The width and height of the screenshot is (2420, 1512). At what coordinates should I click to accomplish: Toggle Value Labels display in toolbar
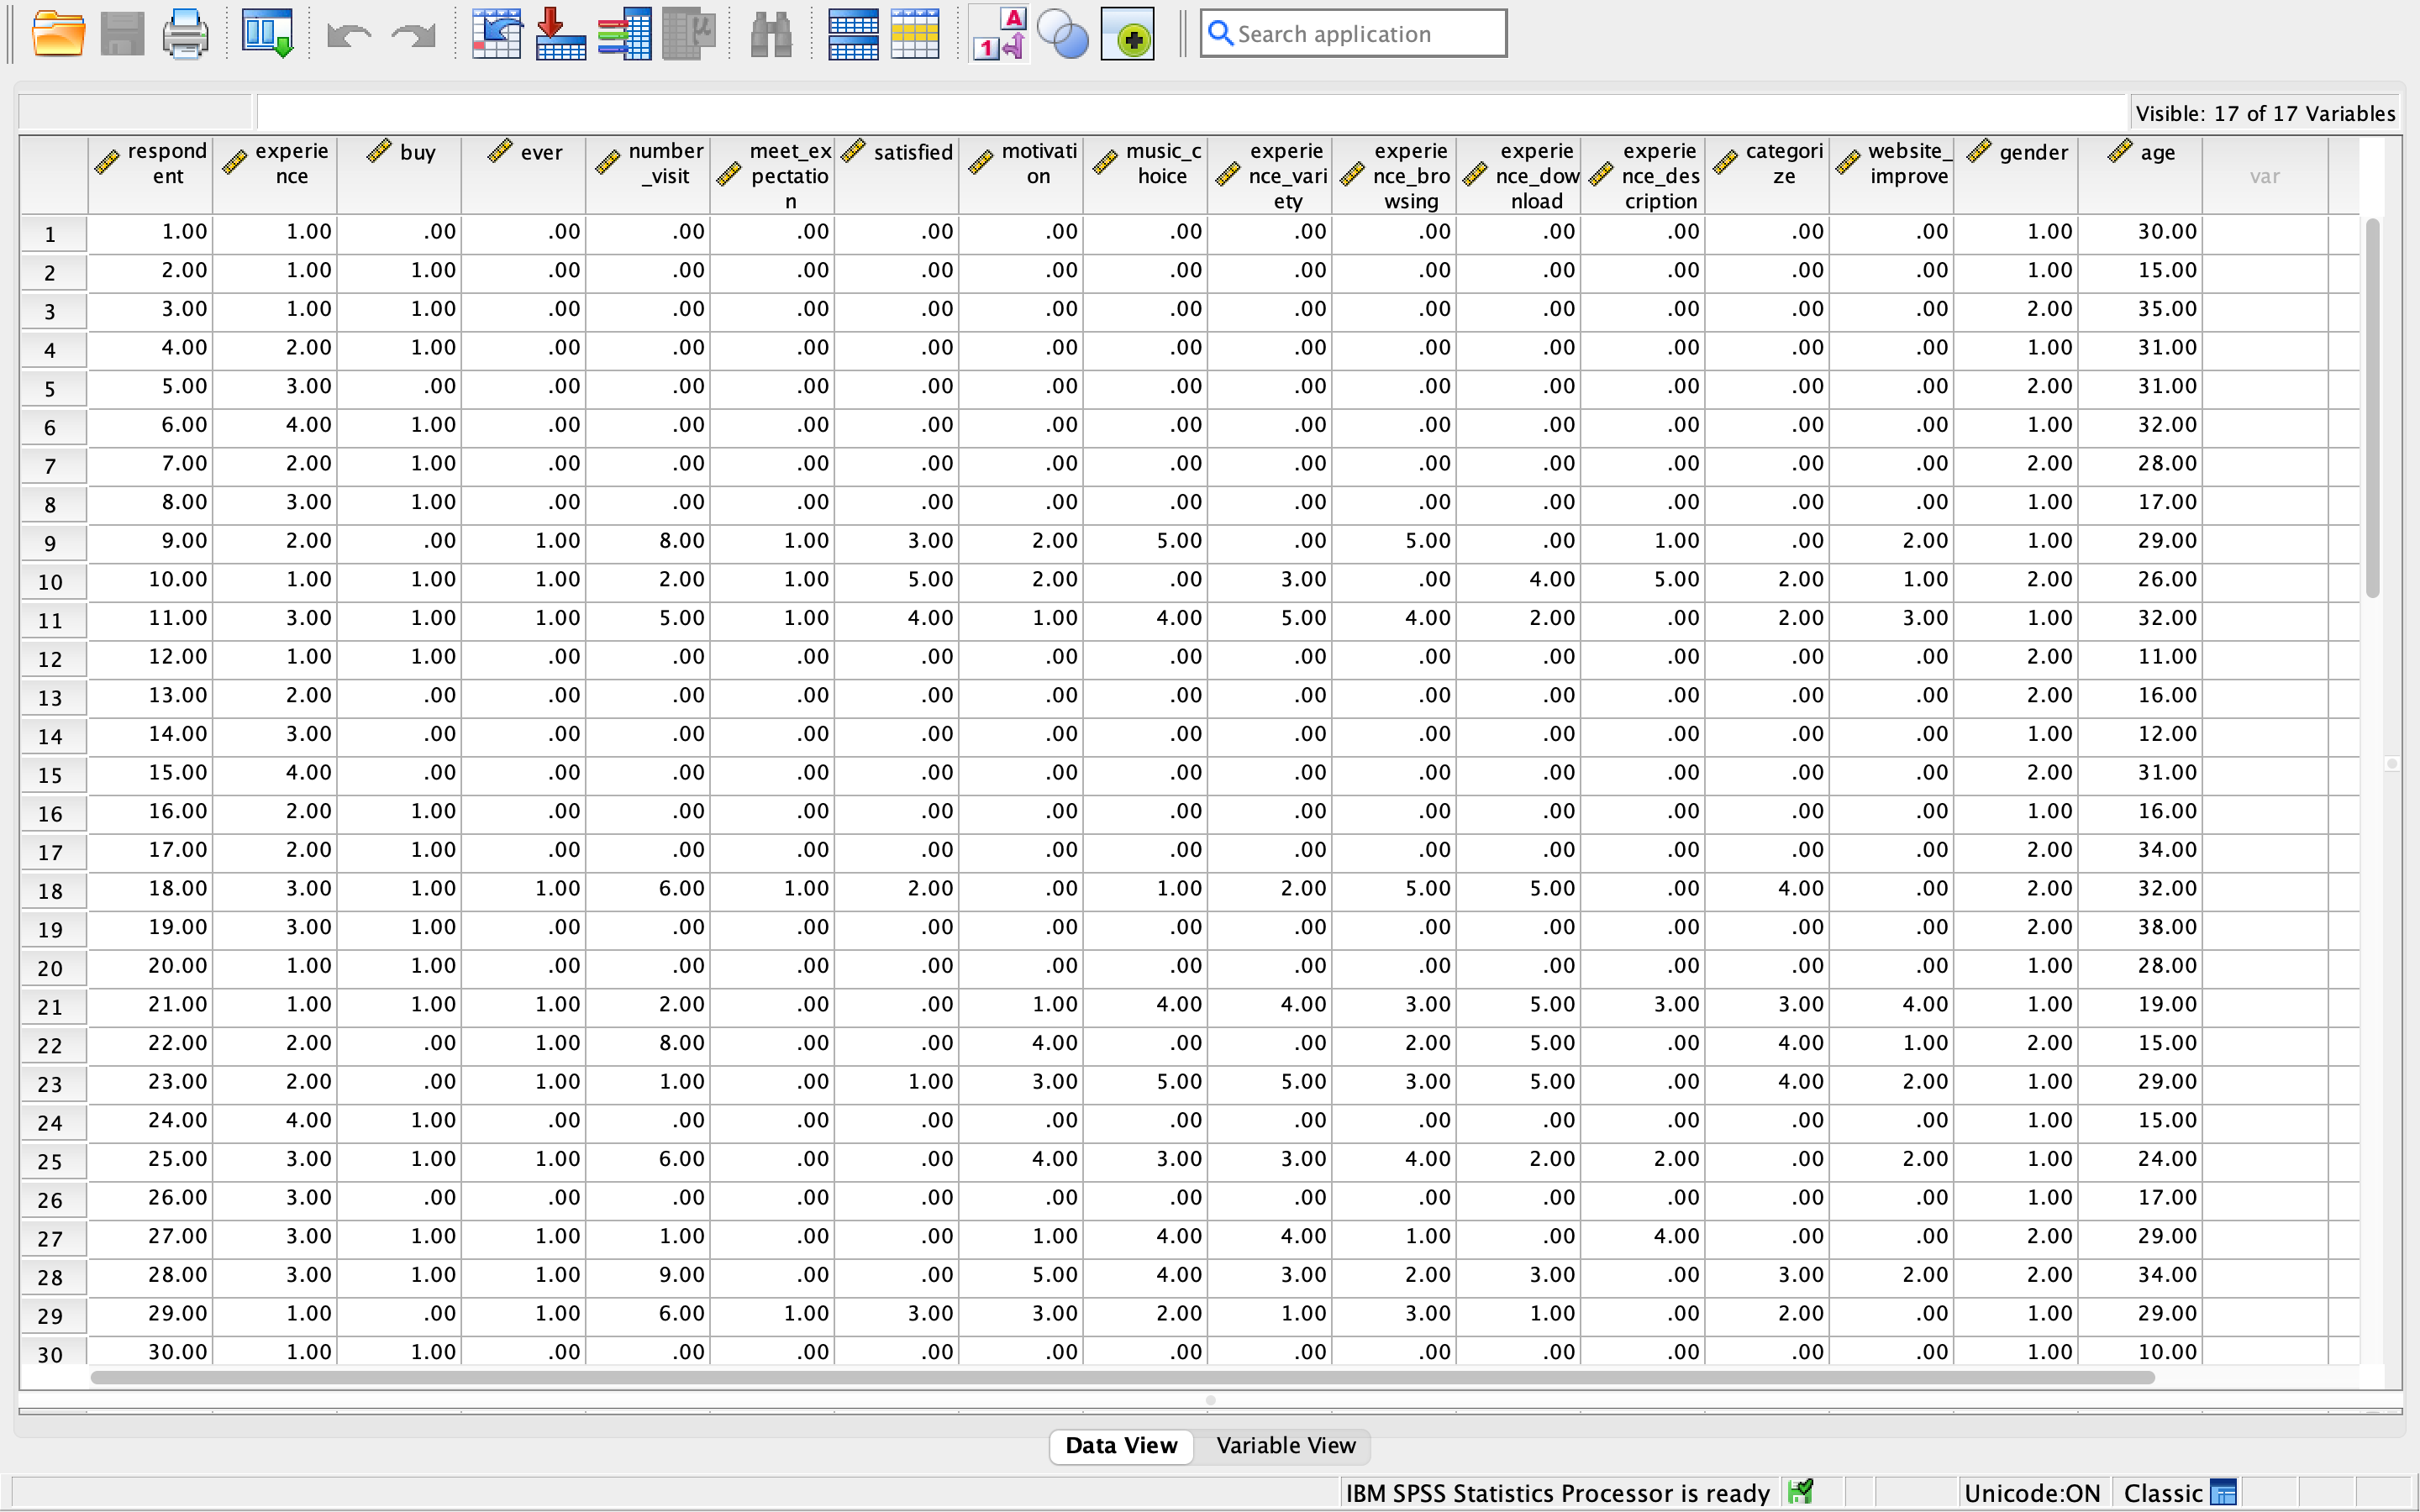(999, 34)
